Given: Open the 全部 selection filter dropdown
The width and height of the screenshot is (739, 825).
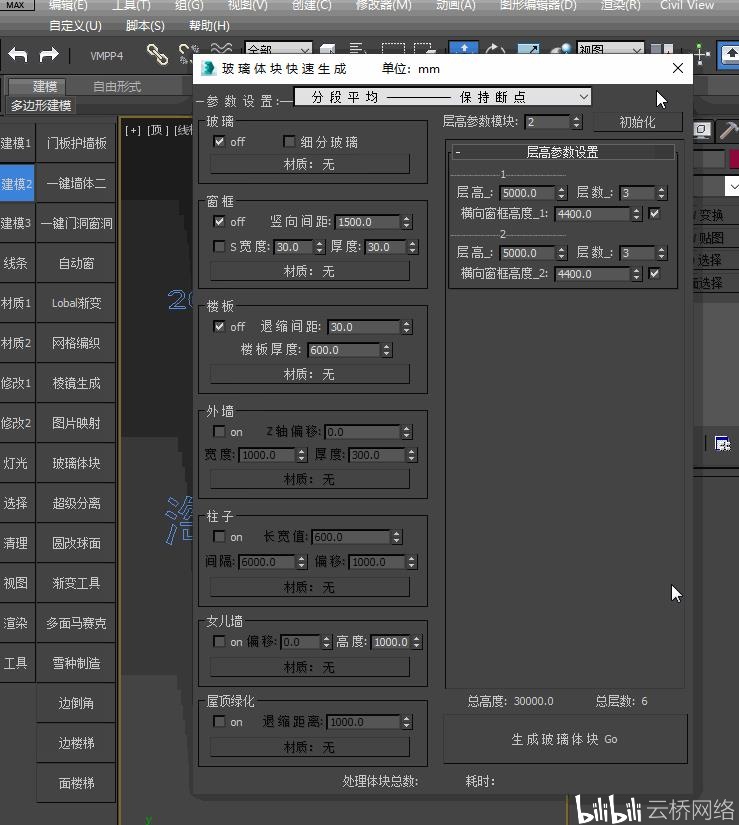Looking at the screenshot, I should point(278,51).
